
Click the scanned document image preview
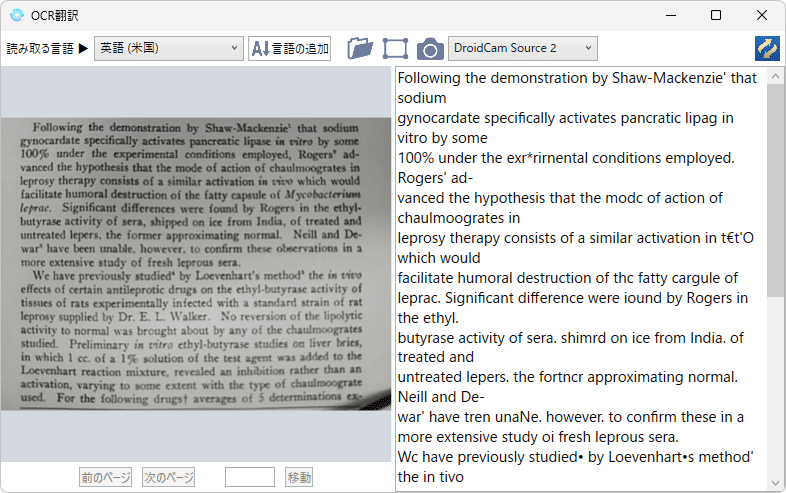[195, 264]
